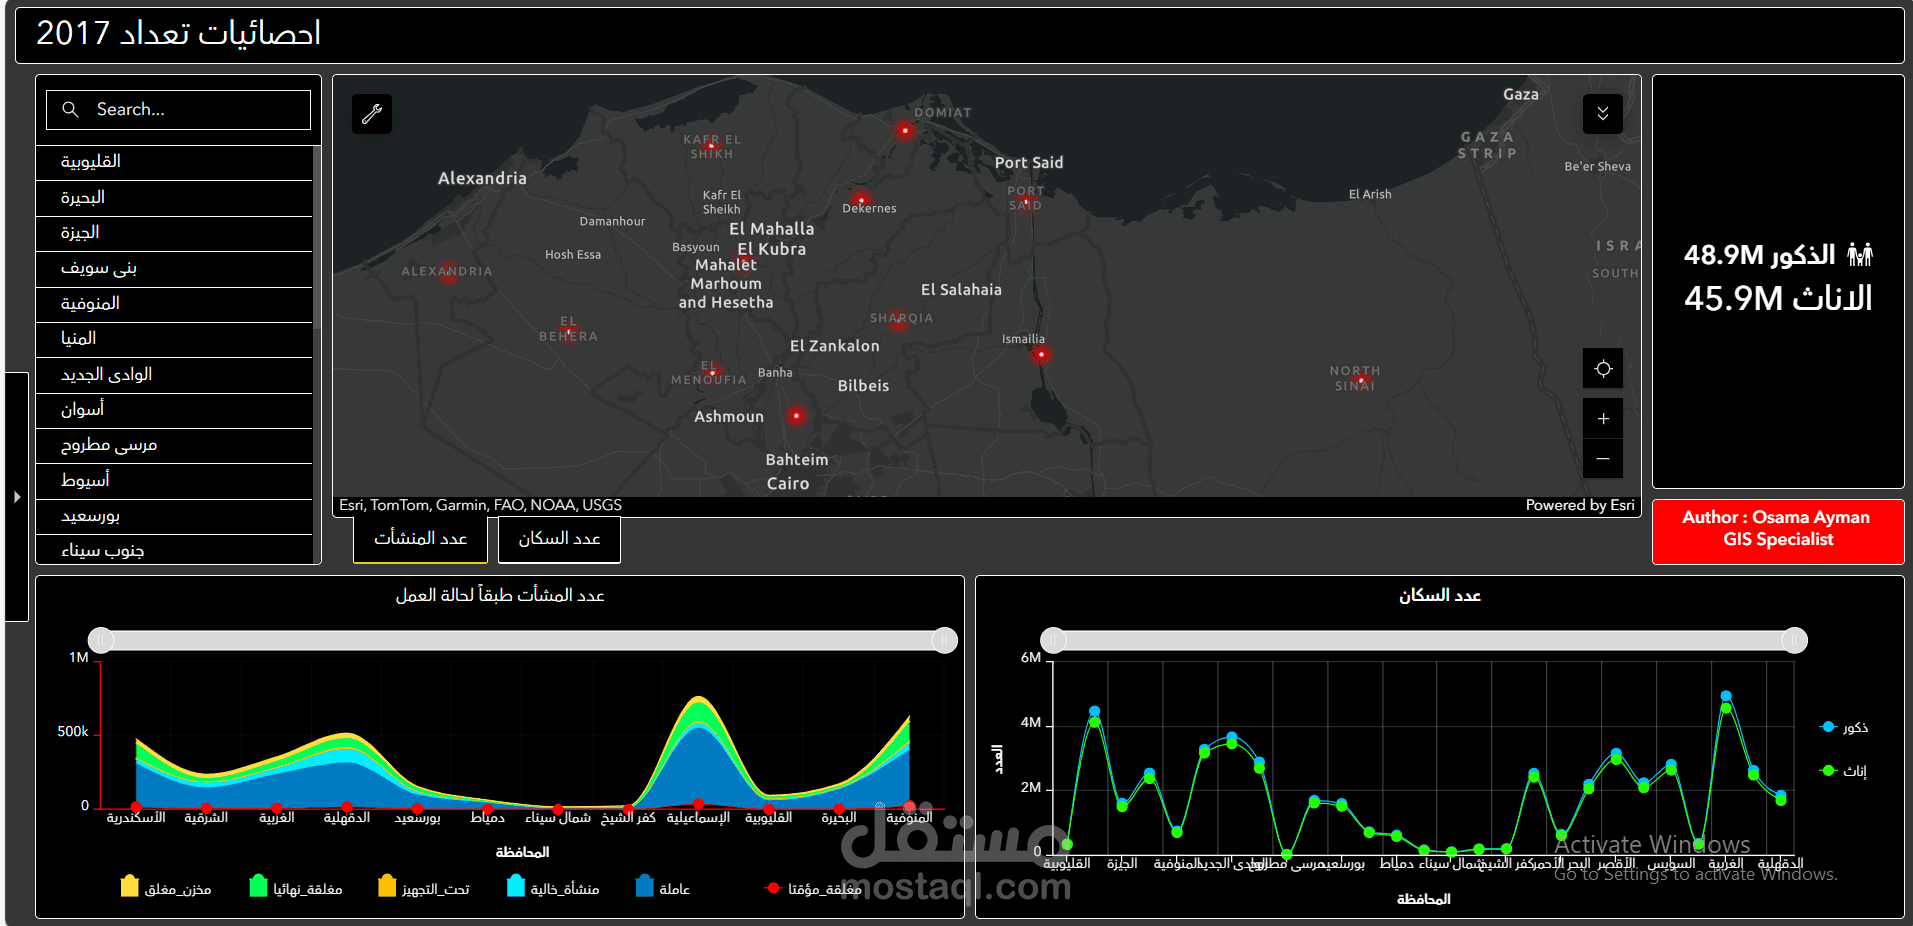This screenshot has width=1913, height=926.
Task: Collapse the map panel with the double chevron
Action: coord(1603,114)
